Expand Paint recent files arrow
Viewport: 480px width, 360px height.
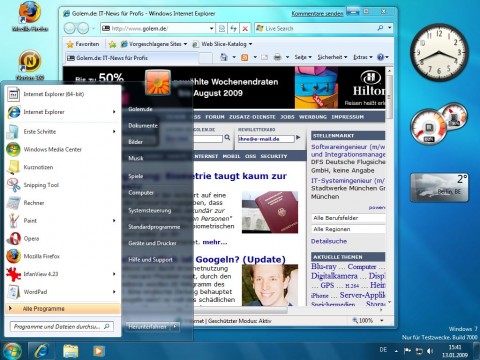click(x=114, y=221)
